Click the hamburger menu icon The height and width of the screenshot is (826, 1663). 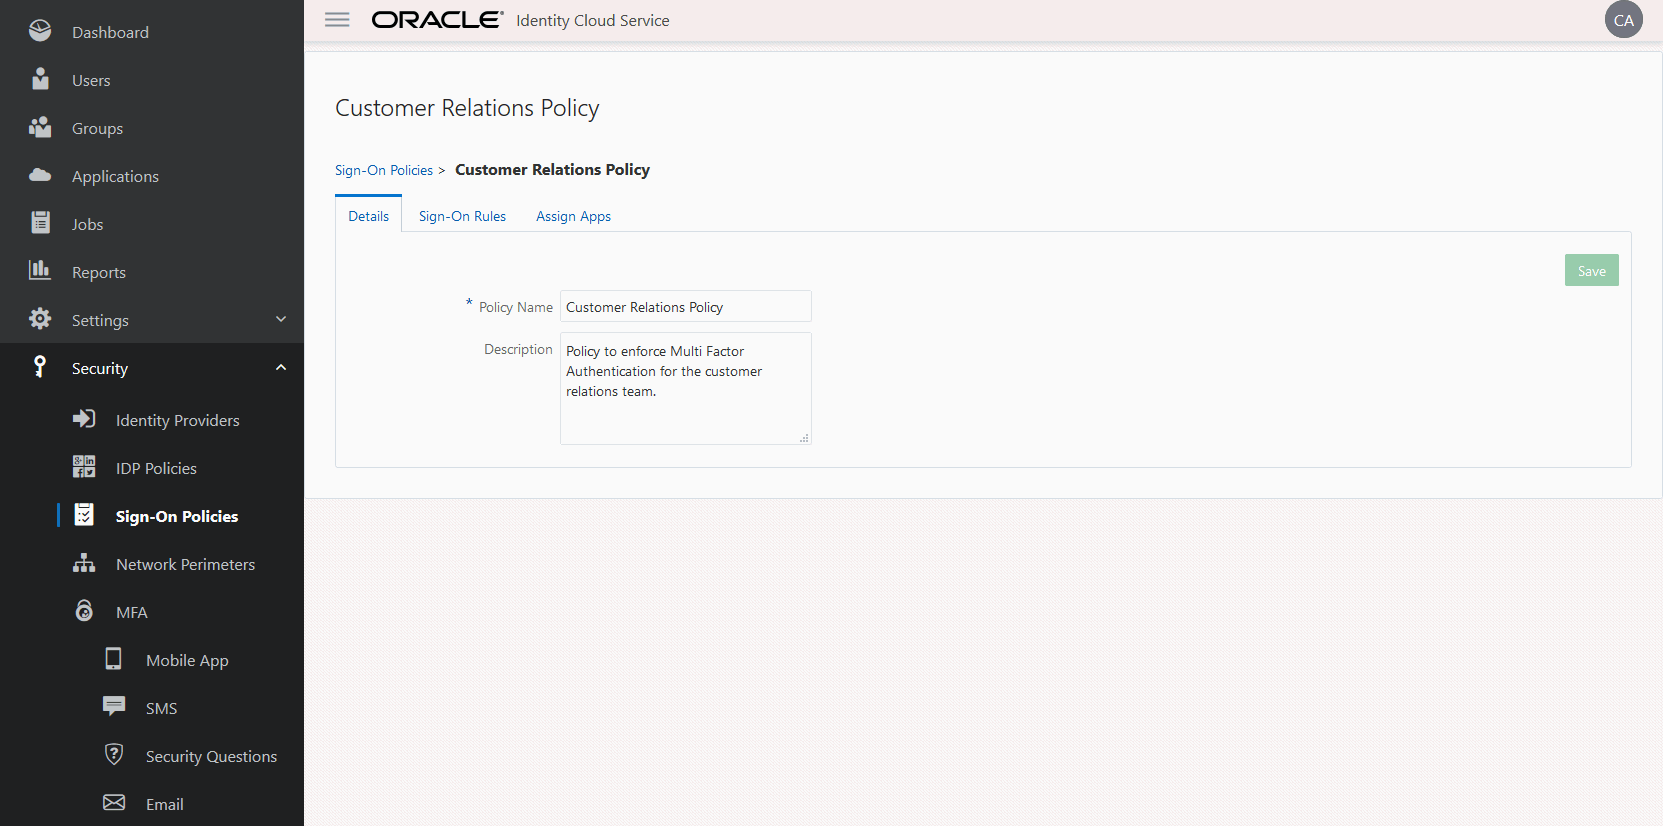(x=337, y=20)
